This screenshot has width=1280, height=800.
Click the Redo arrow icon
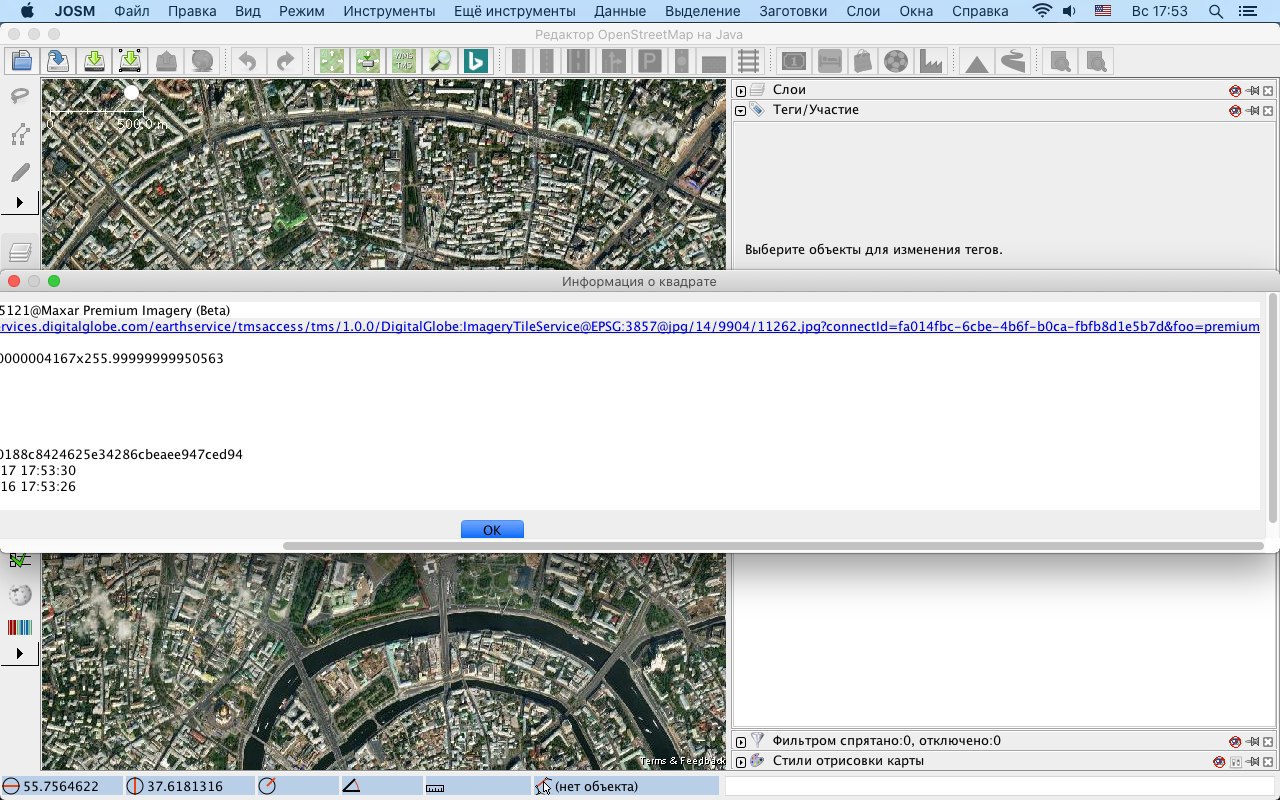click(285, 61)
